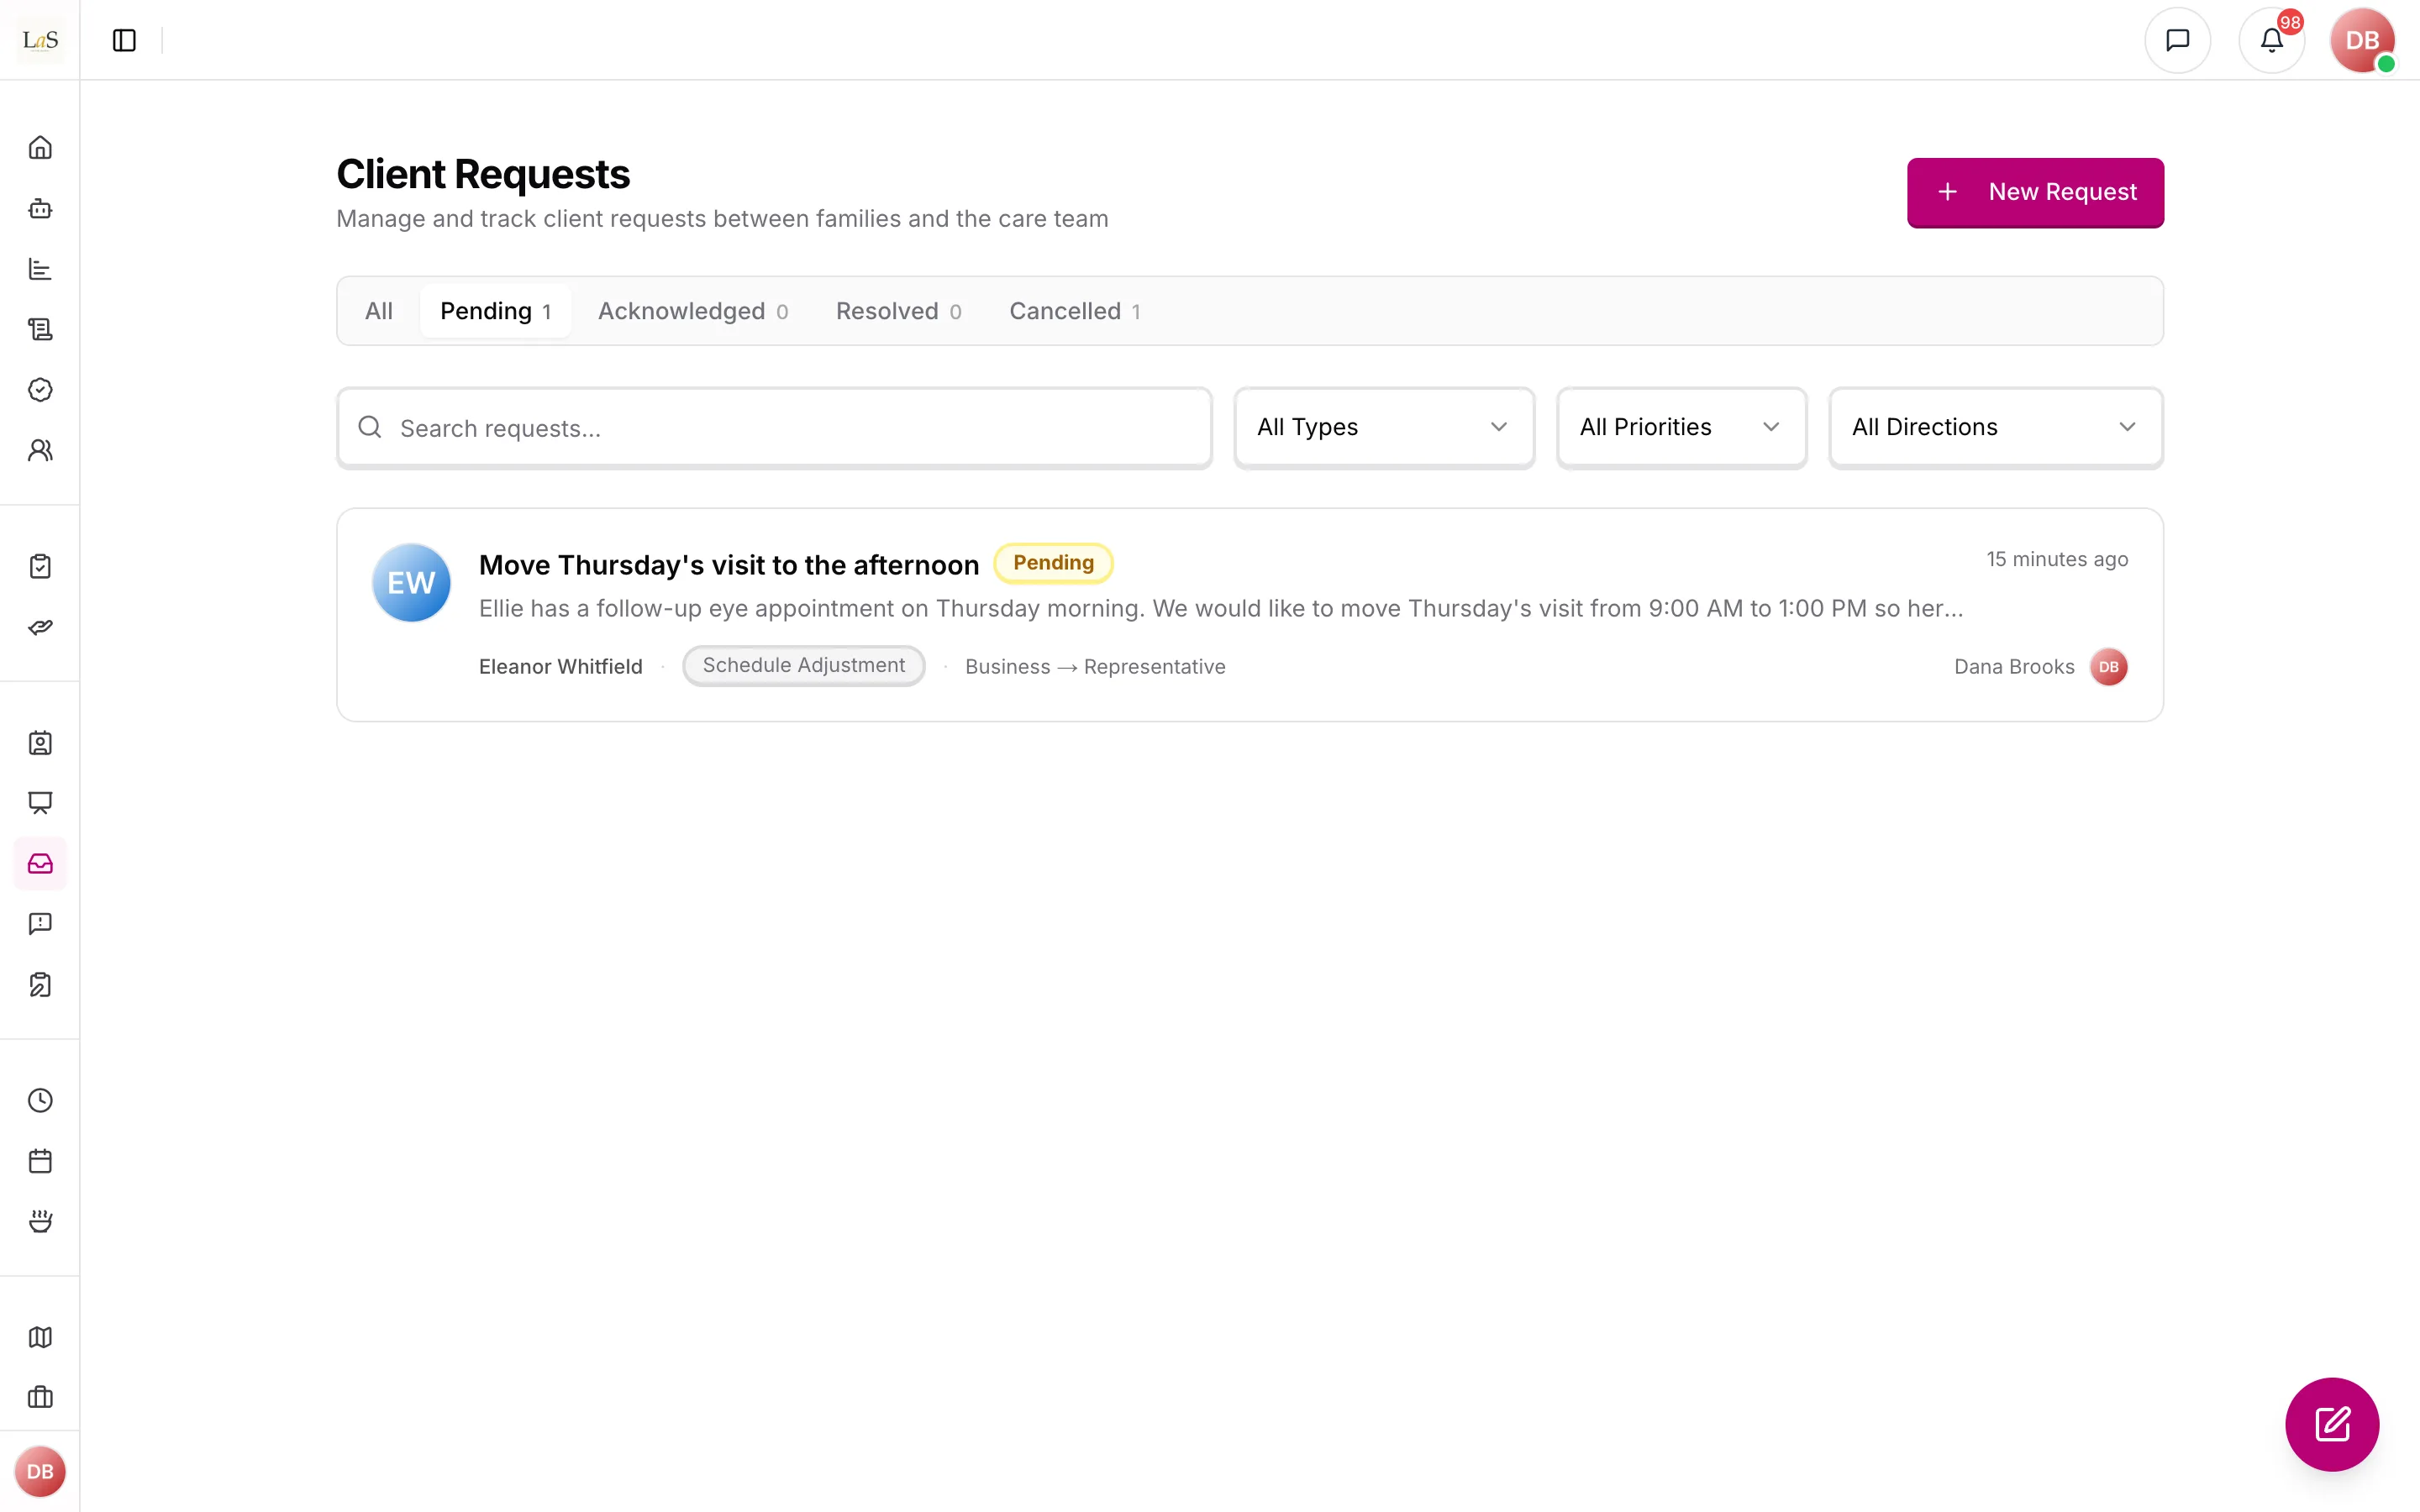
Task: Click the EW client avatar
Action: pyautogui.click(x=411, y=583)
